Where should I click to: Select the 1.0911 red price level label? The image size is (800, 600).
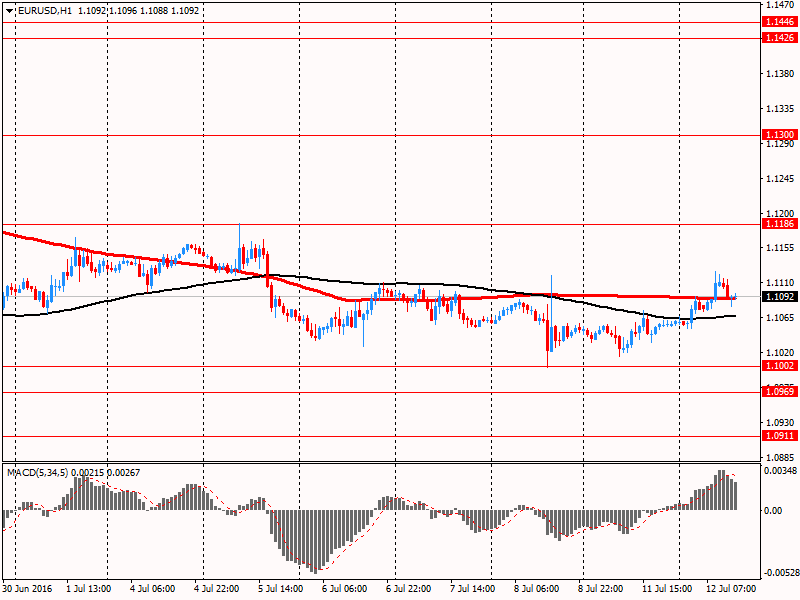click(780, 436)
